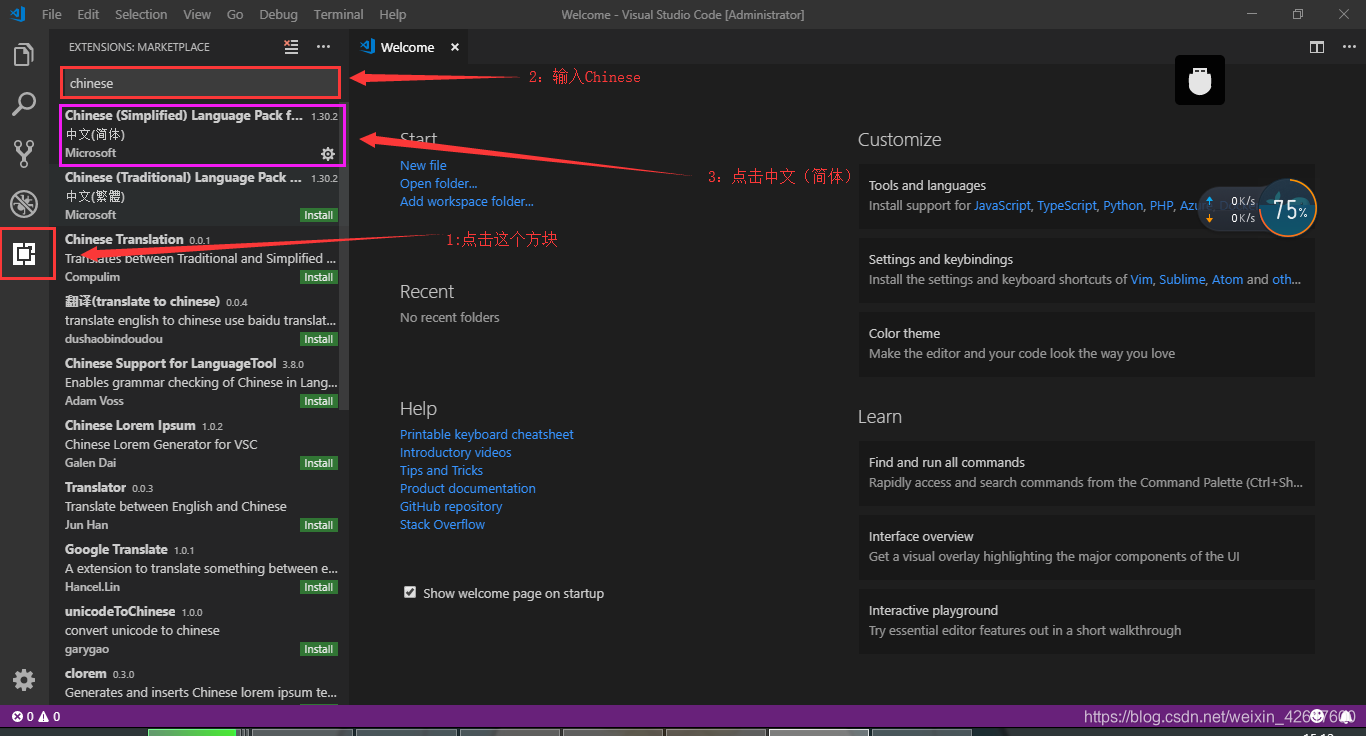The height and width of the screenshot is (736, 1366).
Task: Open Extensions panel more actions menu
Action: point(323,46)
